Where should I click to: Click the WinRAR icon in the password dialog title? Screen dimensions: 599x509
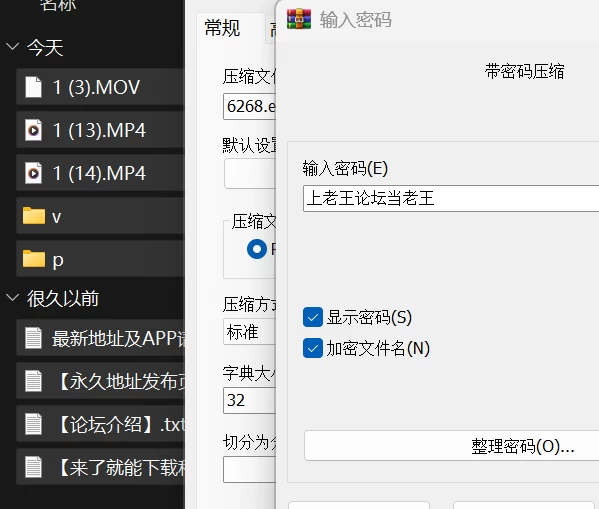[x=299, y=19]
